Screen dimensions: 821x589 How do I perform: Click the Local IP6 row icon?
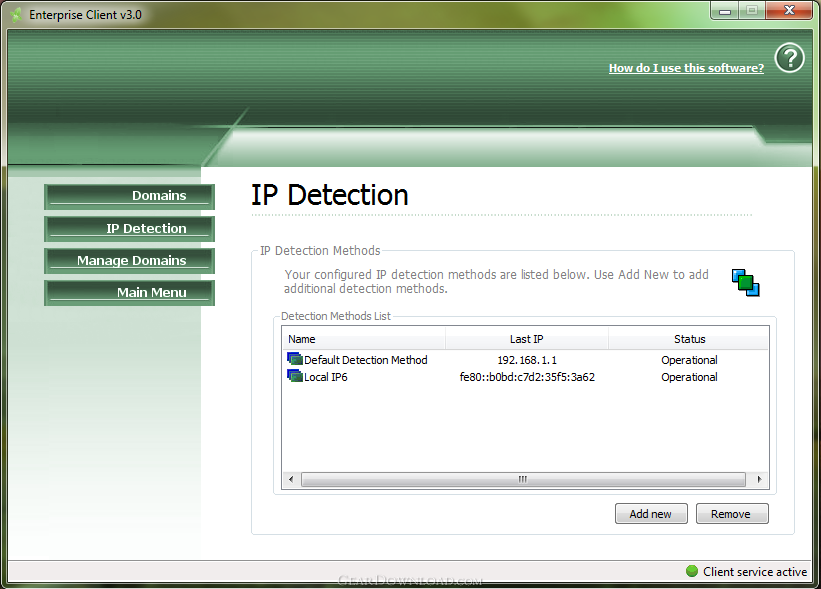pyautogui.click(x=295, y=377)
